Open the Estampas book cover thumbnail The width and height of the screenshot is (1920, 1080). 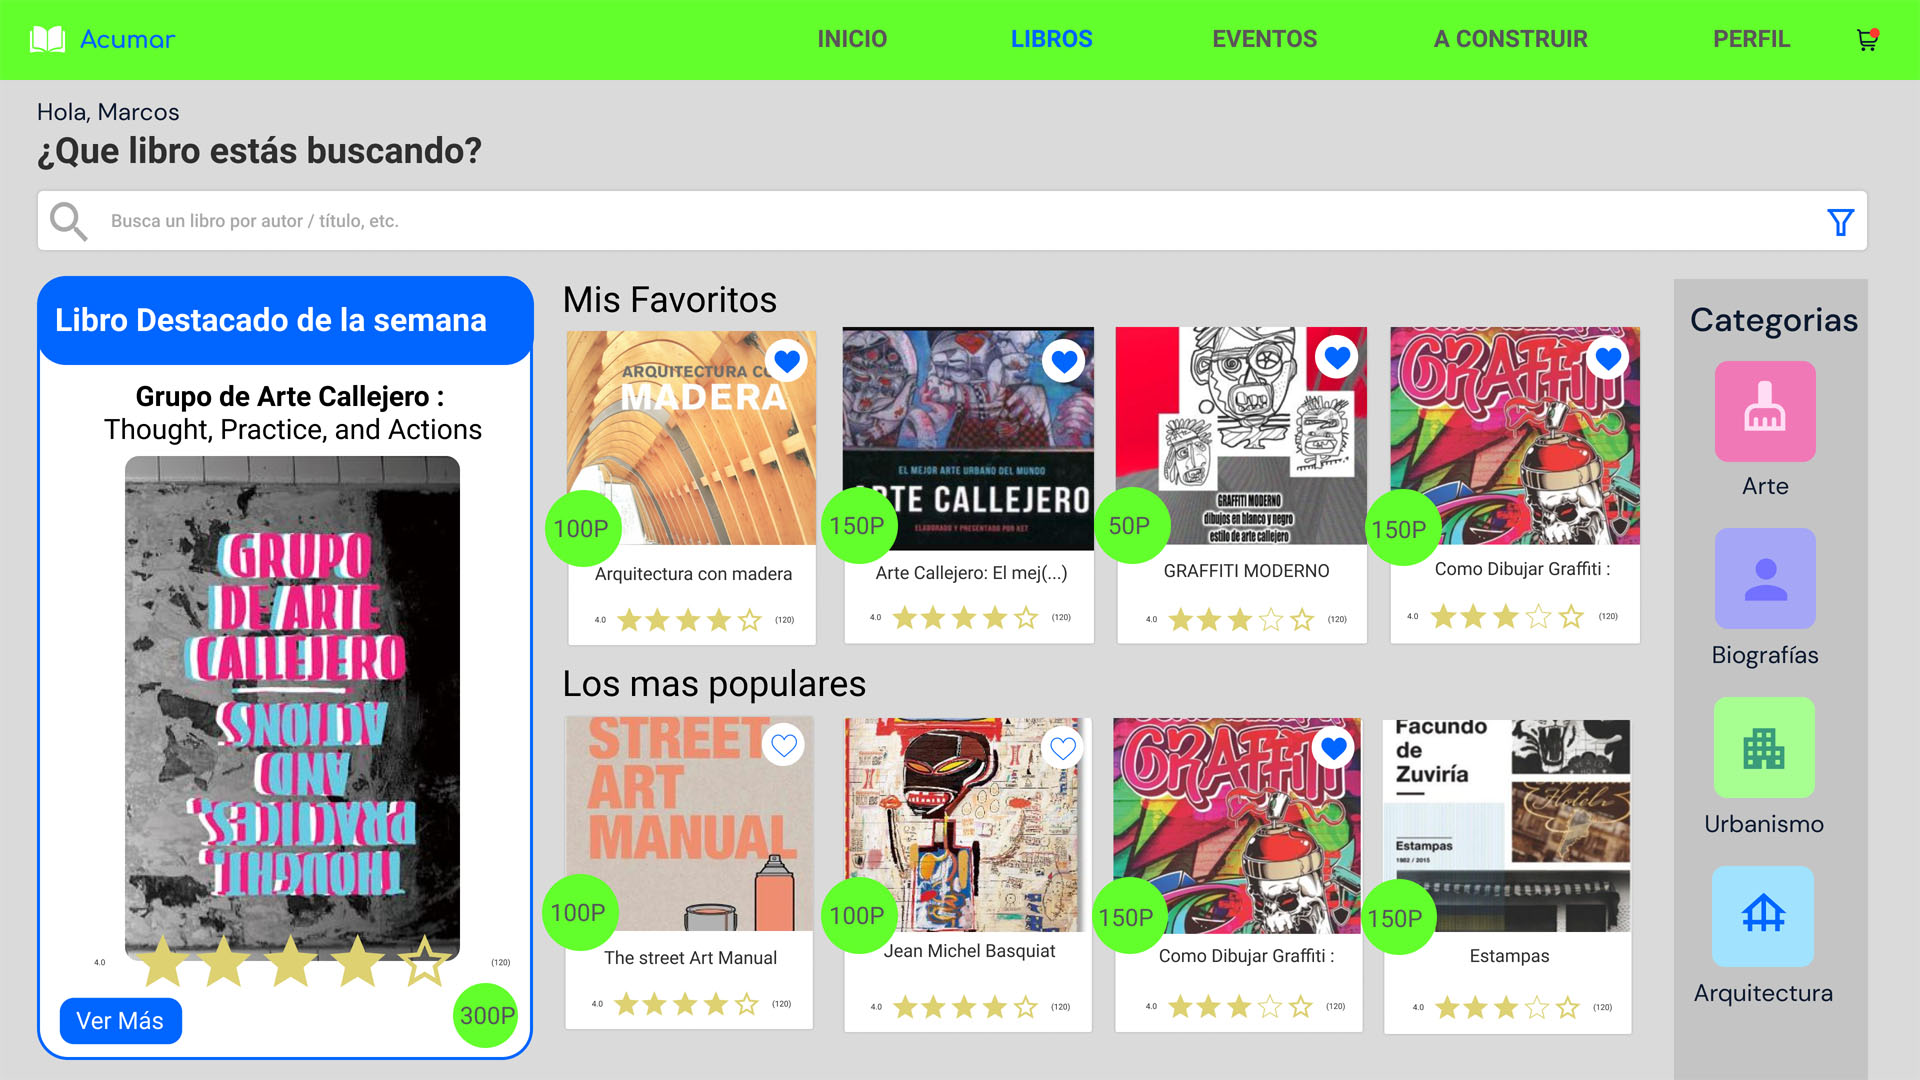point(1507,826)
